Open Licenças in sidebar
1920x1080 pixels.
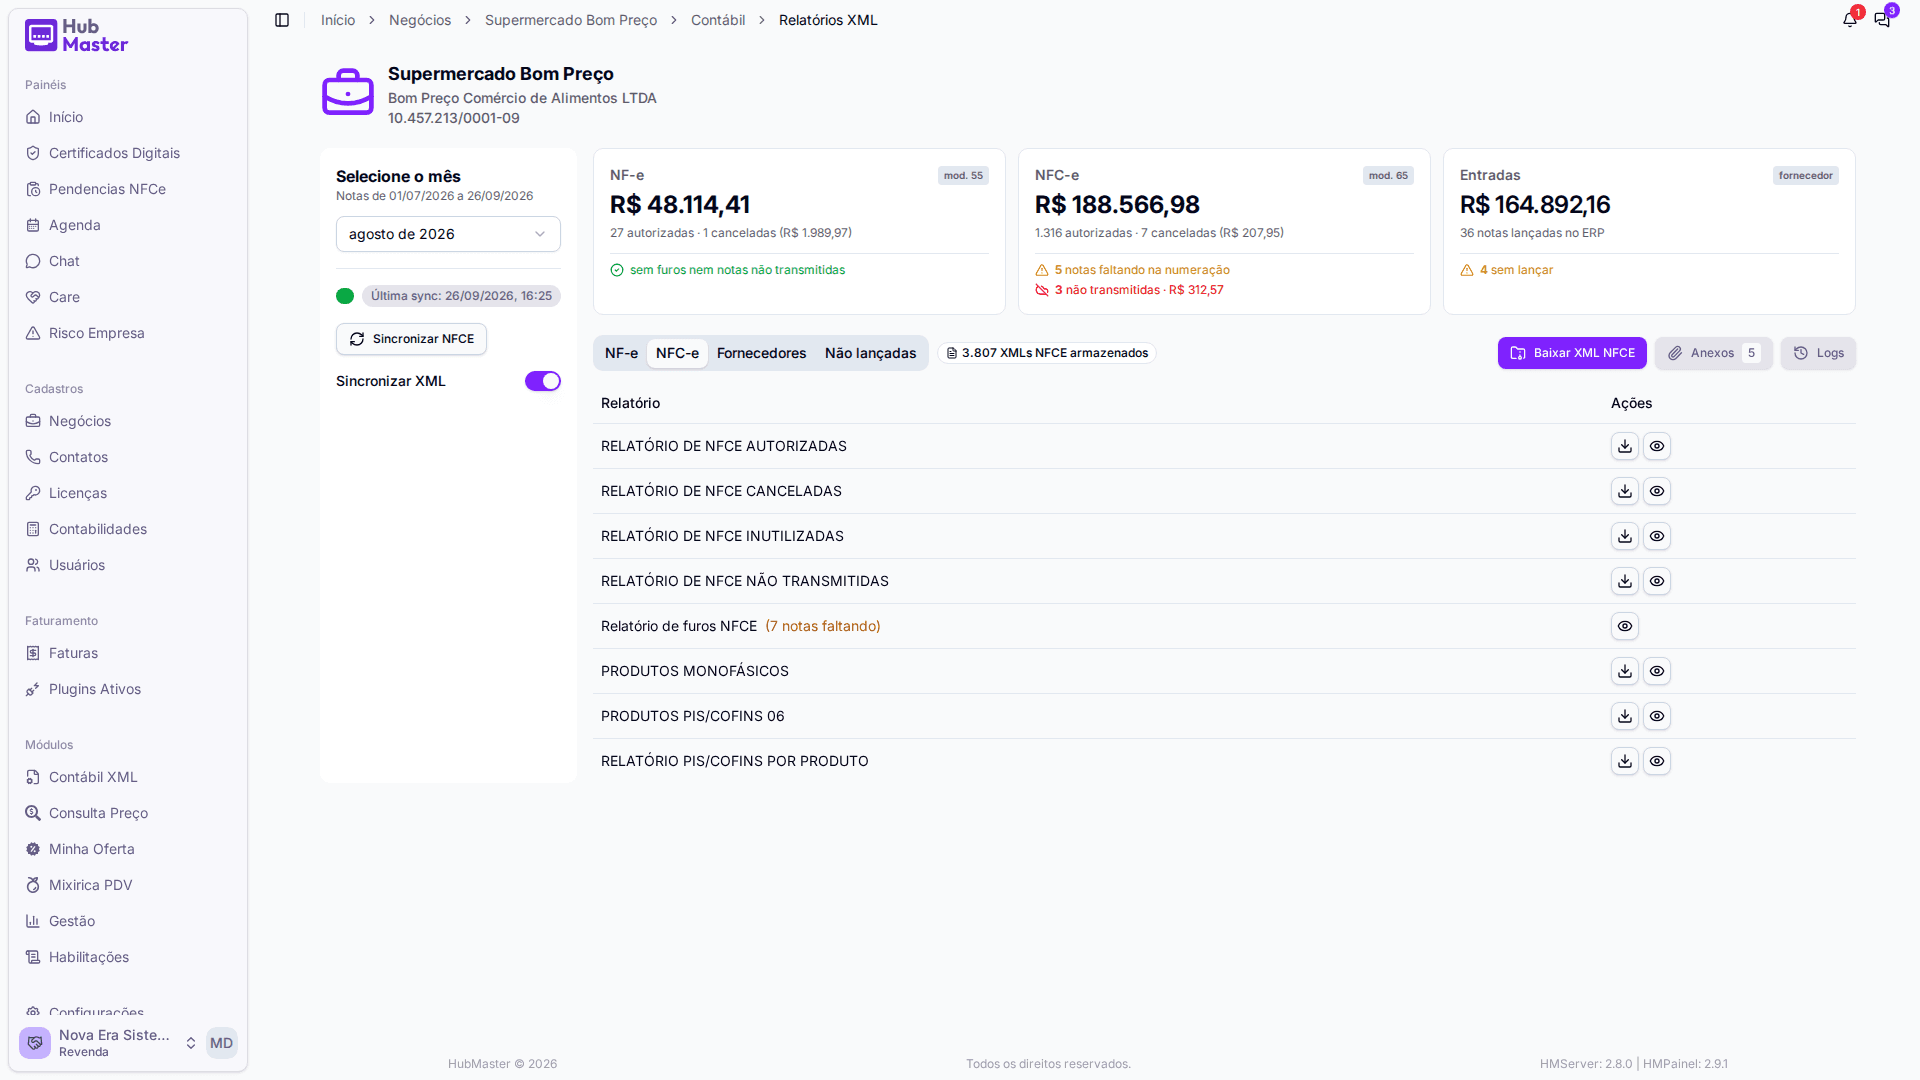(x=128, y=493)
